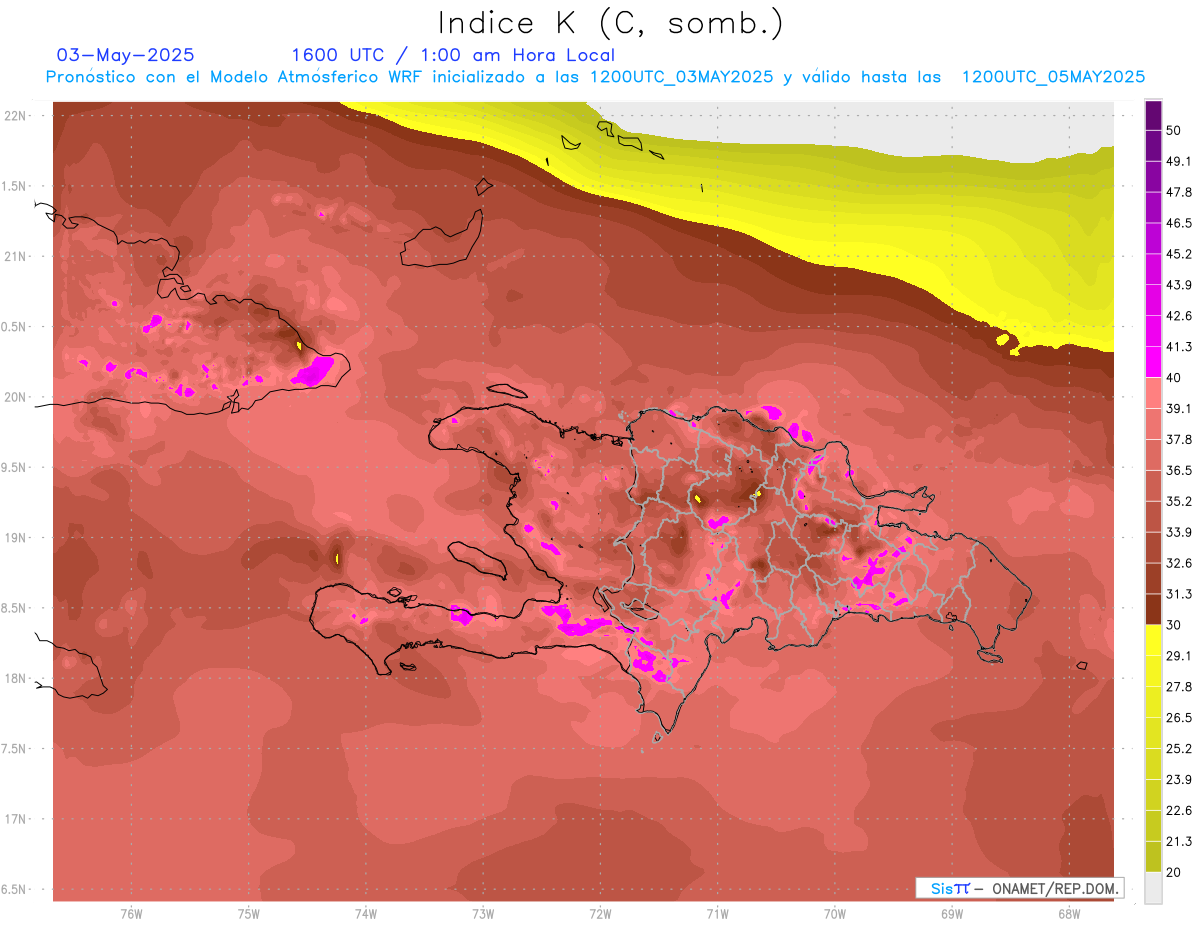Select the colorbar value "43.9"
The image size is (1200, 927).
1180,285
